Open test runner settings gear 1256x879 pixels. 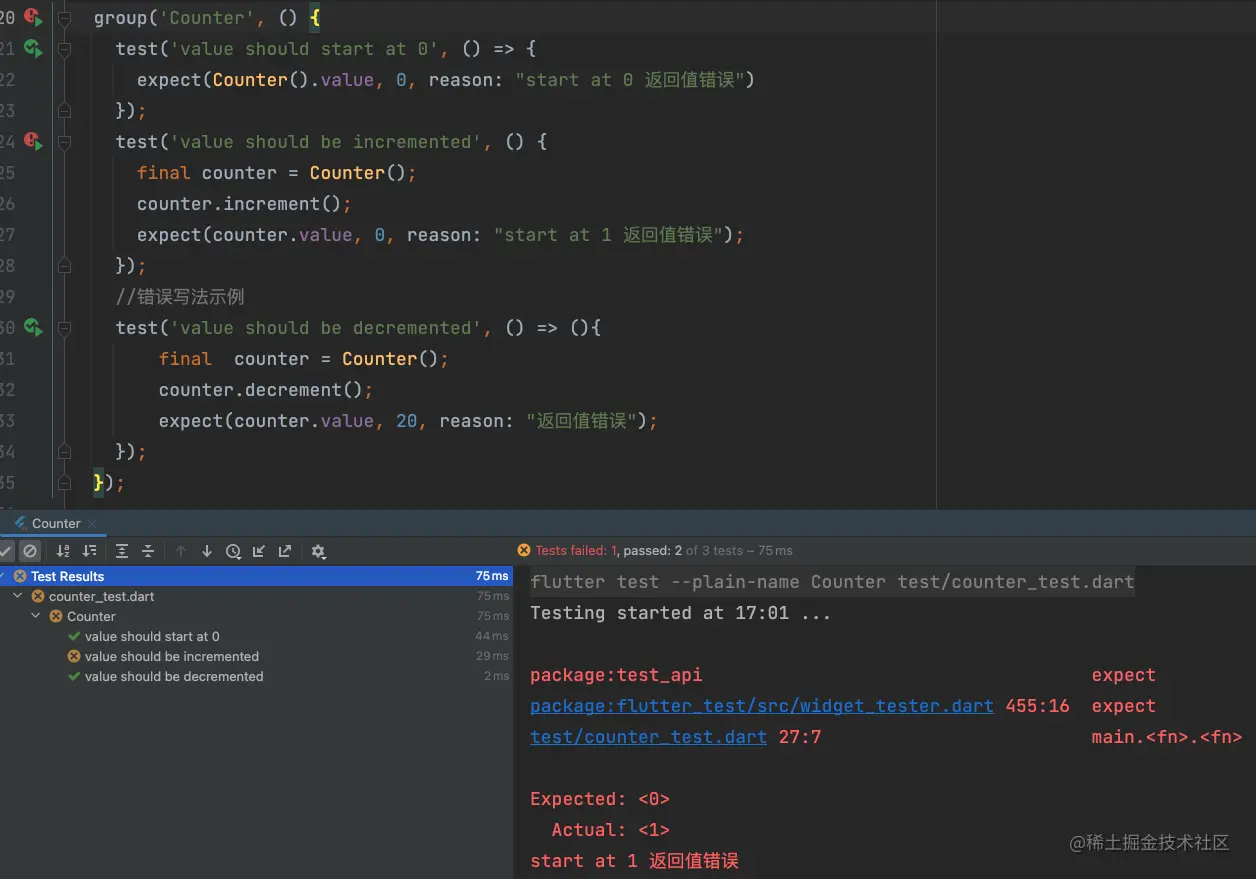pyautogui.click(x=319, y=551)
